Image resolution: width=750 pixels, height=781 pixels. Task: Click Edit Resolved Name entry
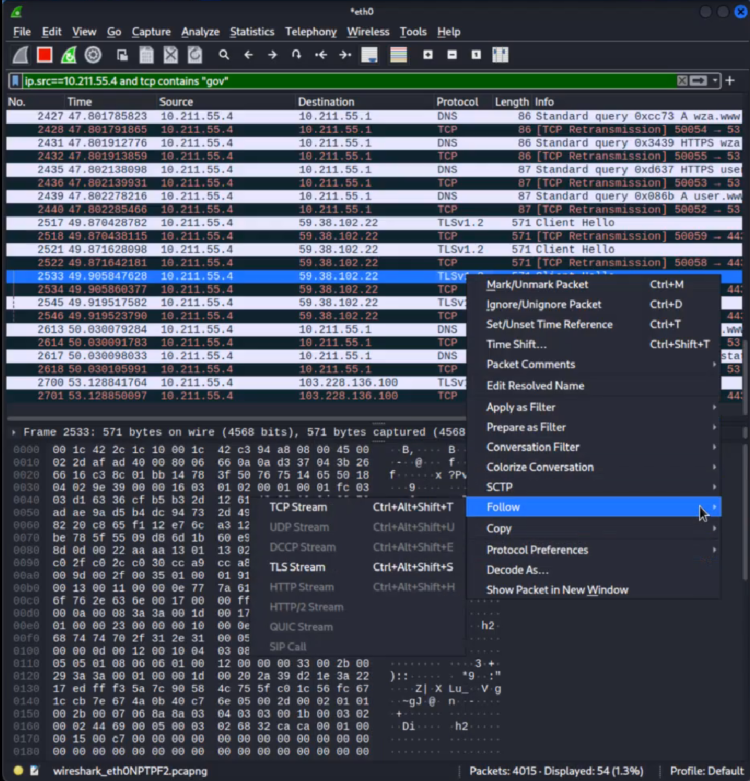[x=594, y=386]
